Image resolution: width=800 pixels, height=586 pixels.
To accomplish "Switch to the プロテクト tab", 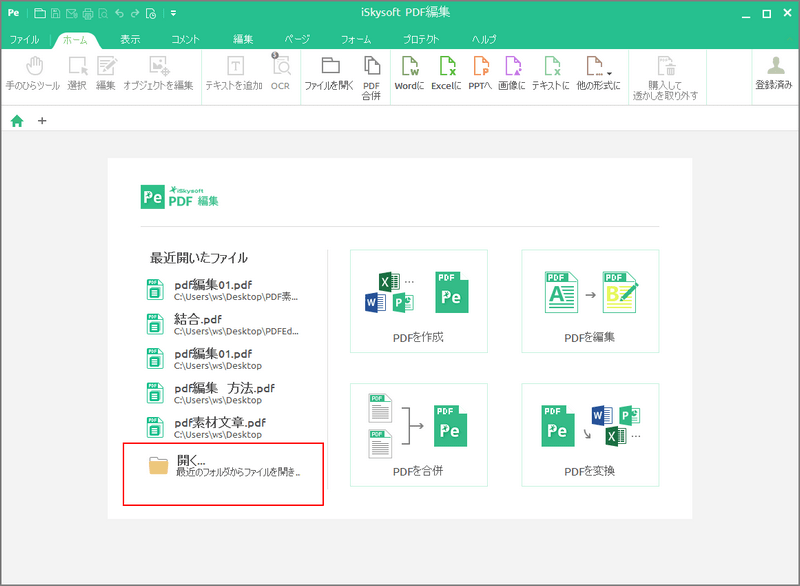I will pos(421,39).
